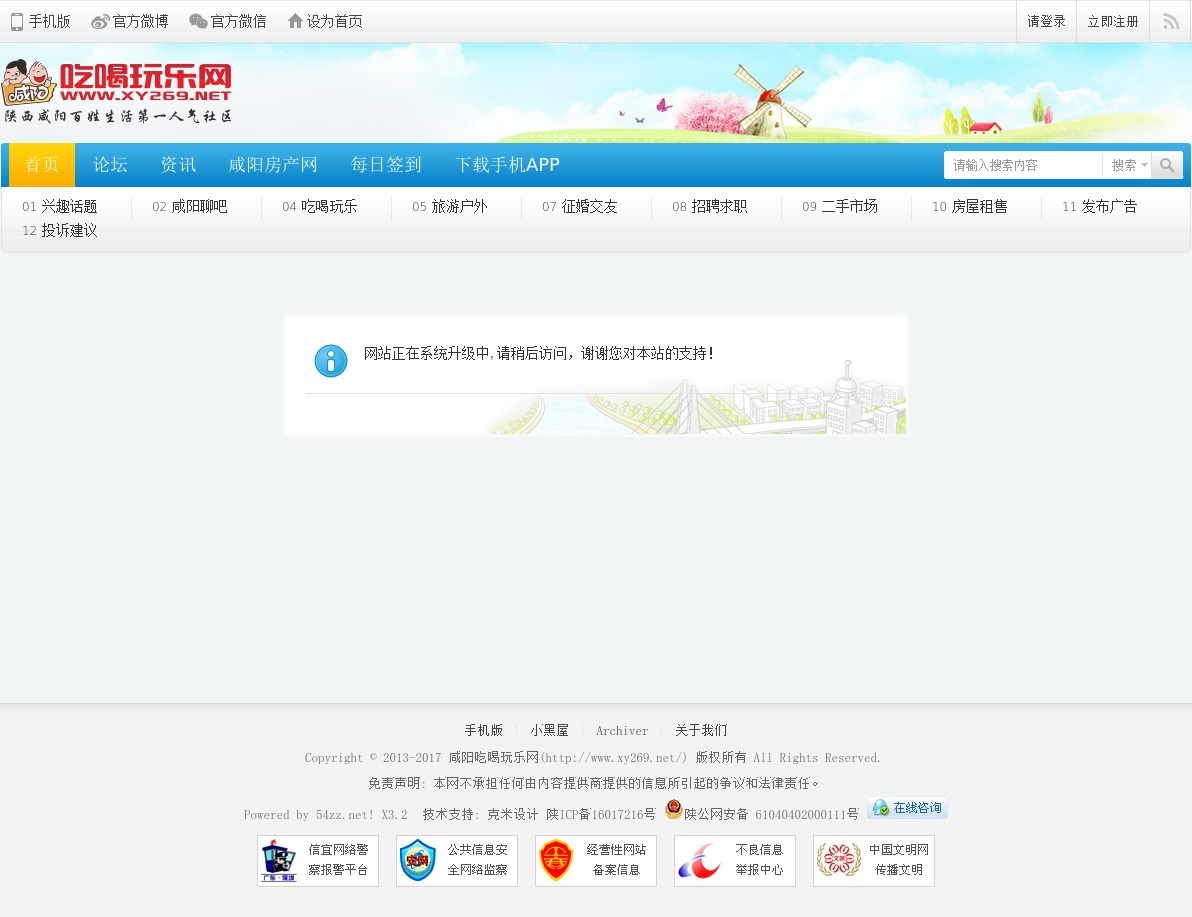Focus the 请输入搜索内容 search field
This screenshot has width=1192, height=917.
1022,165
